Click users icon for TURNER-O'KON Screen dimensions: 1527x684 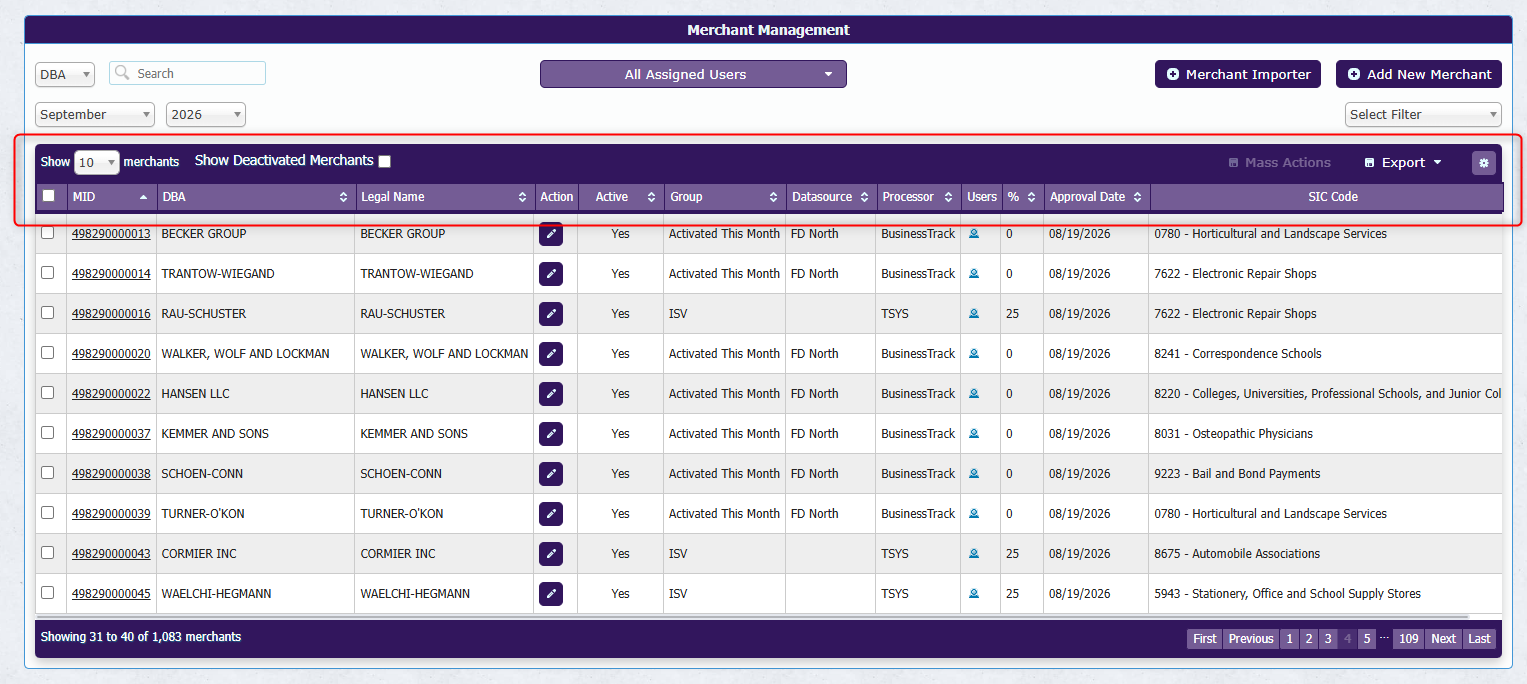pos(974,514)
